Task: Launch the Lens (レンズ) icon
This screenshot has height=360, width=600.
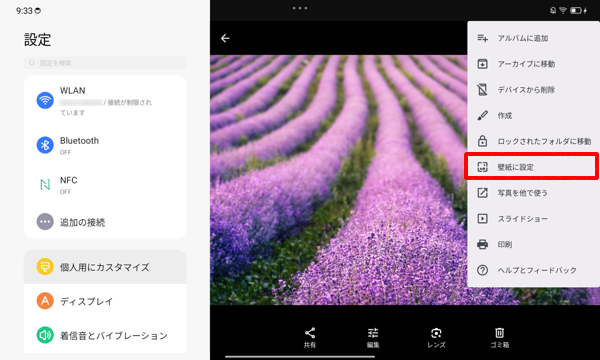Action: click(x=436, y=332)
